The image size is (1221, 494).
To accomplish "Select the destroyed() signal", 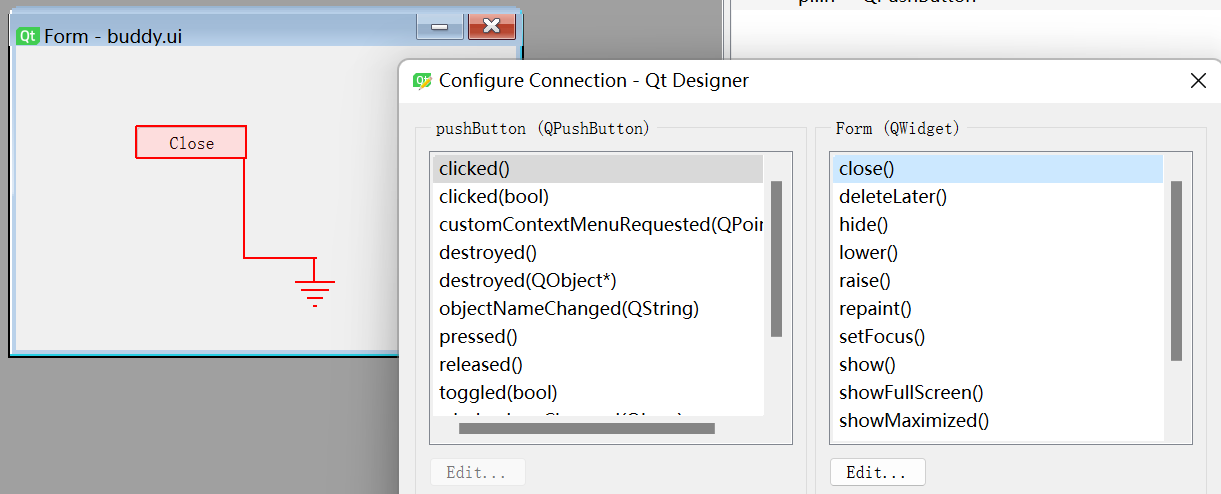I will (x=598, y=253).
